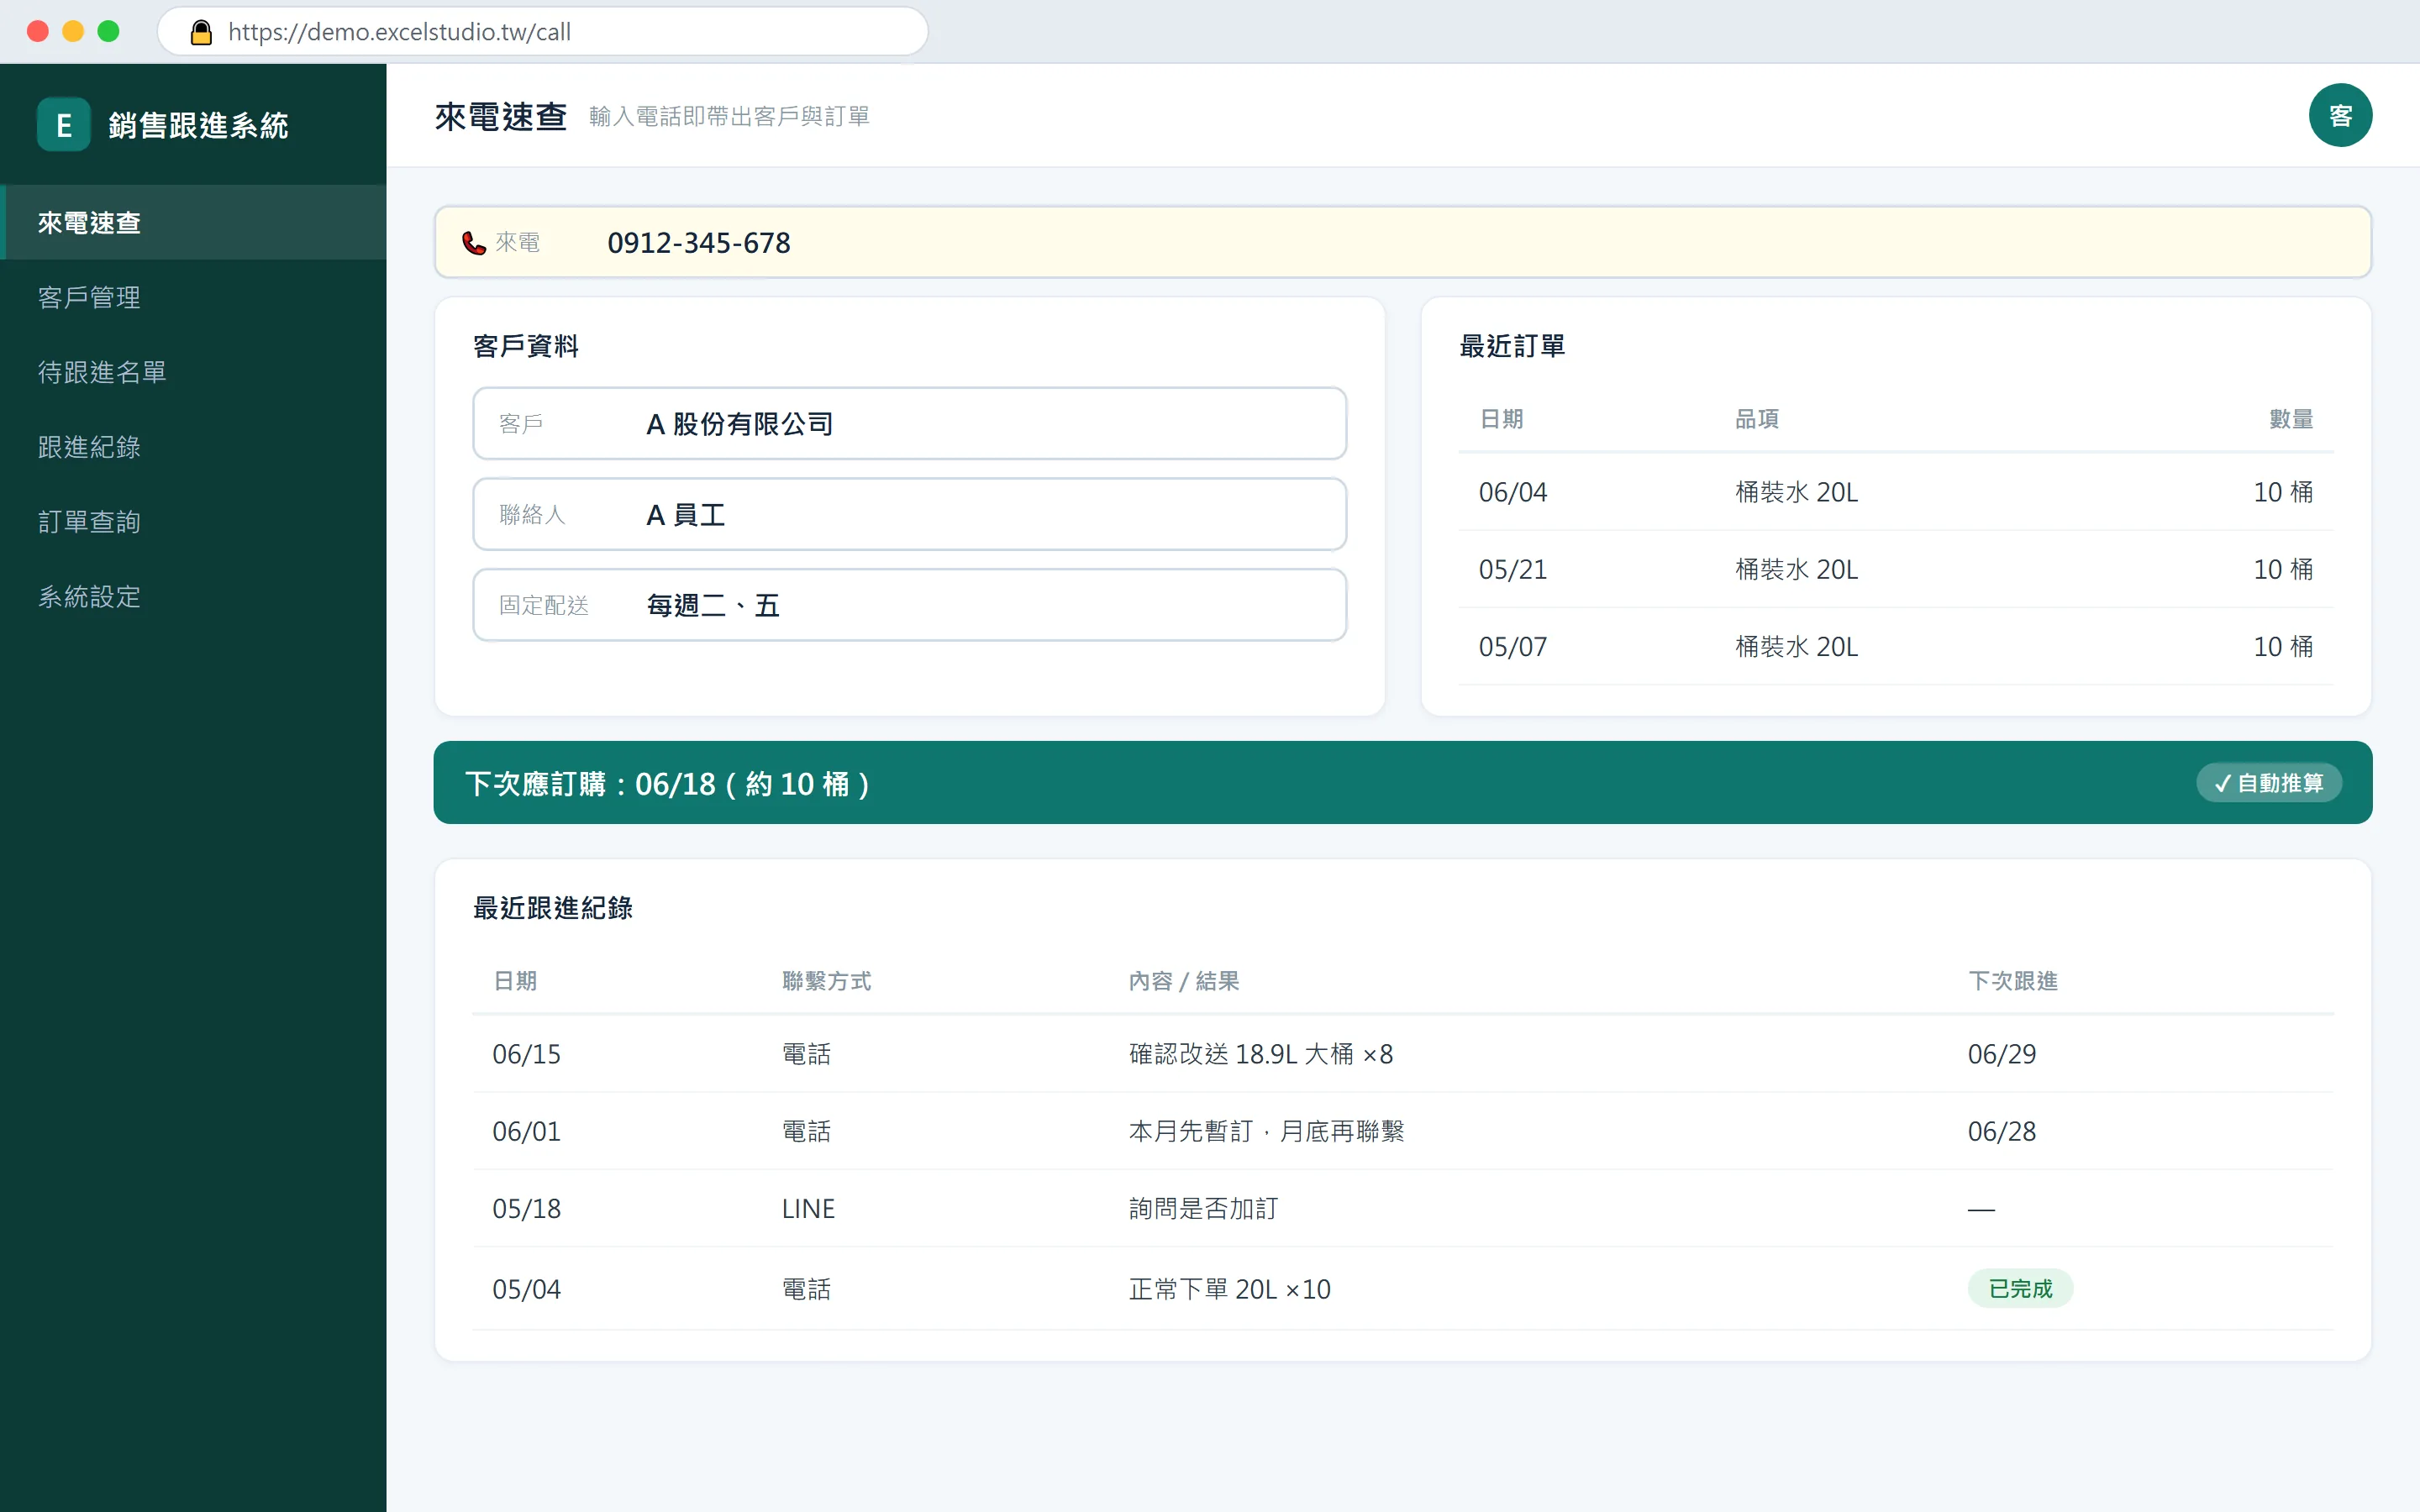This screenshot has height=1512, width=2420.
Task: Click the incoming phone number field
Action: 1402,243
